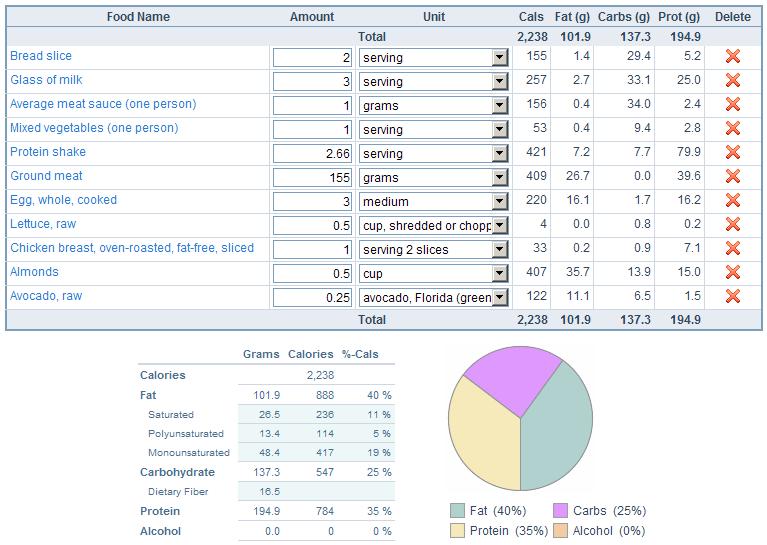Viewport: 767px width, 545px height.
Task: Remove Glass of milk entry
Action: pos(732,81)
